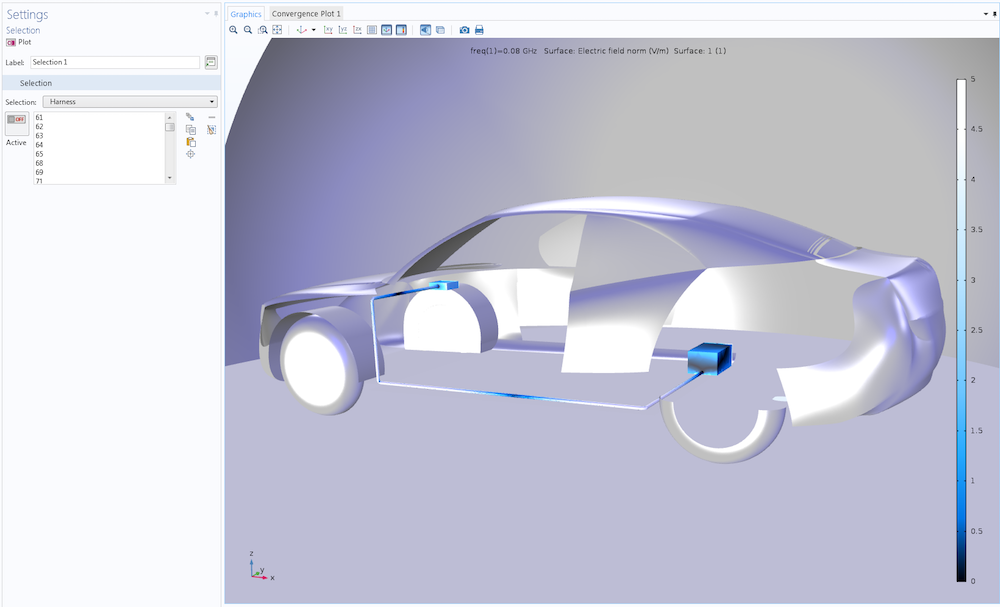Select the Graphics tab

pos(246,14)
